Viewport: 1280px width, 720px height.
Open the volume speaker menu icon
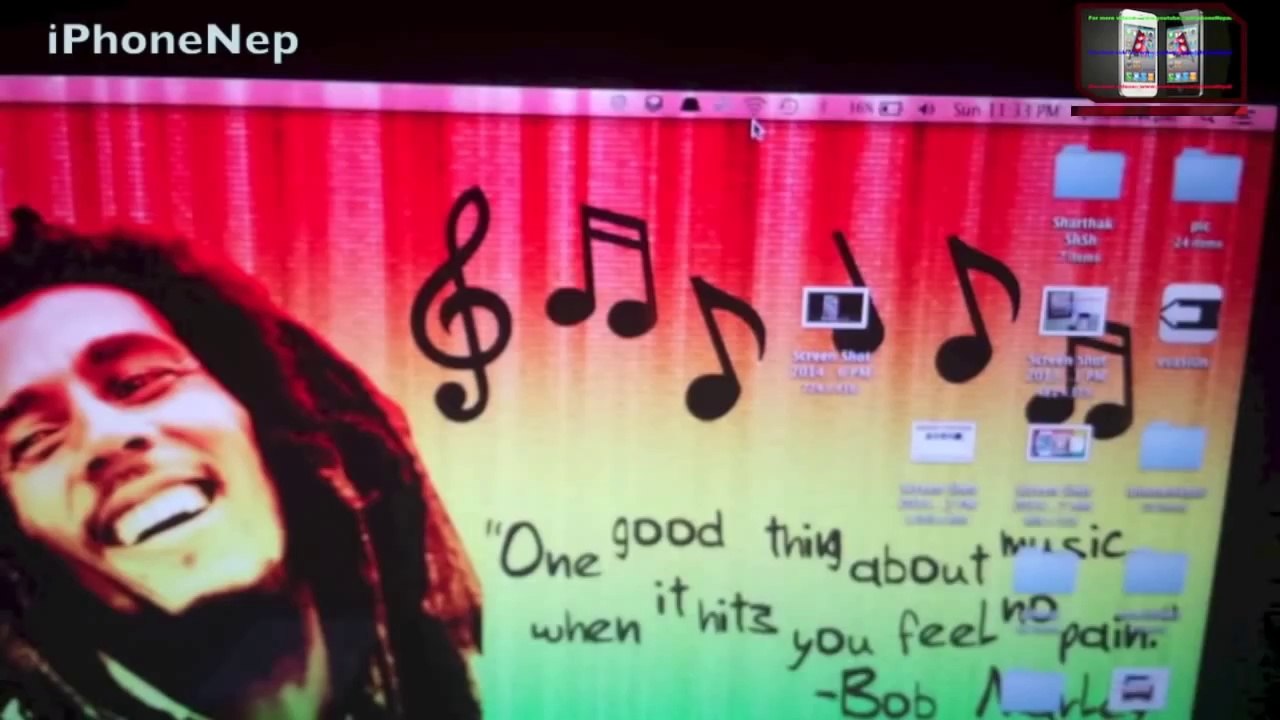[x=926, y=109]
